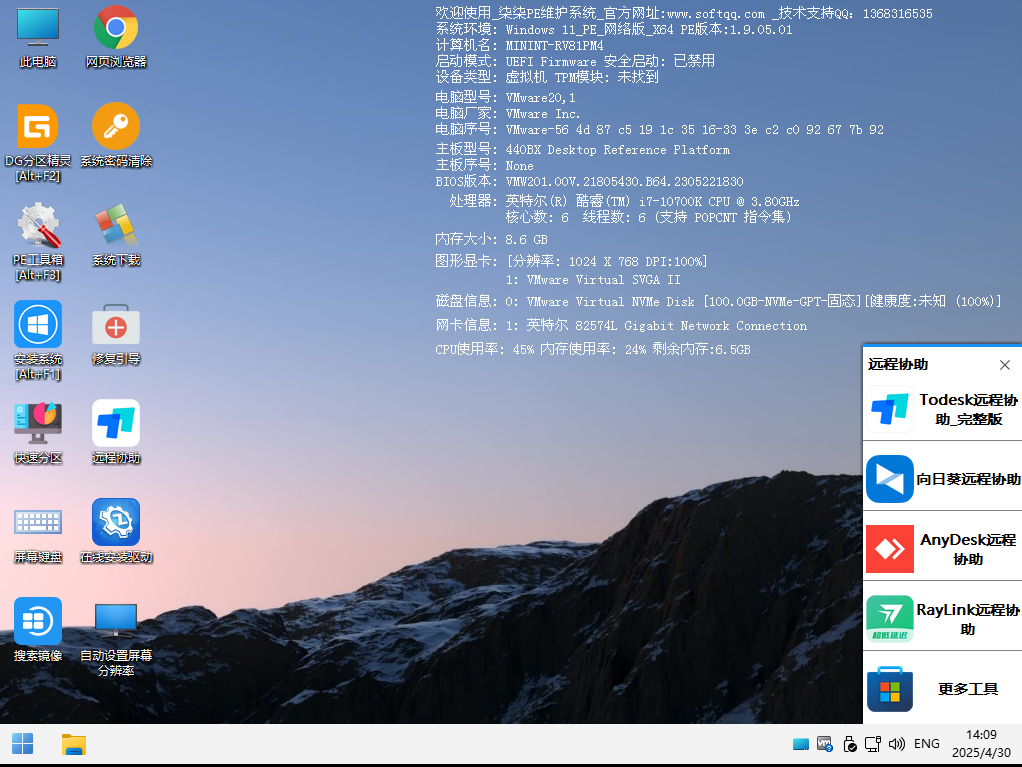Open the 14:09 clock and date
The image size is (1022, 767).
point(981,744)
